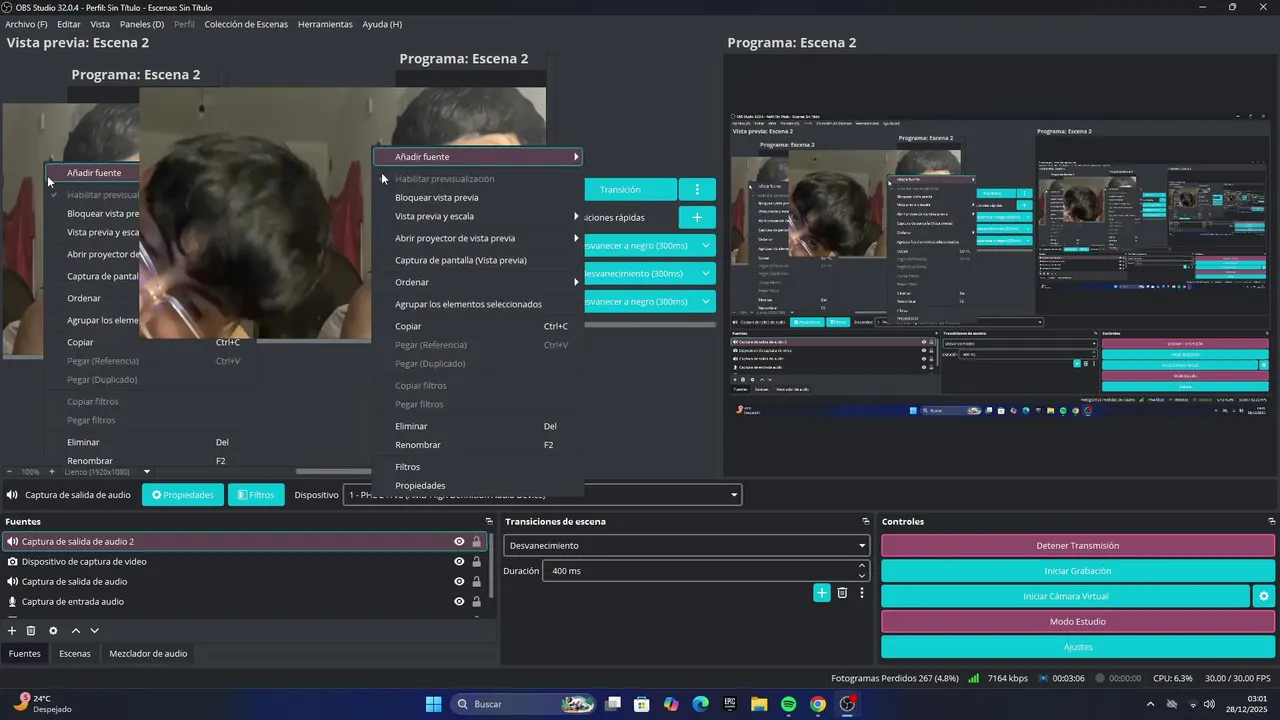Open Spotify from the taskbar

click(x=788, y=704)
